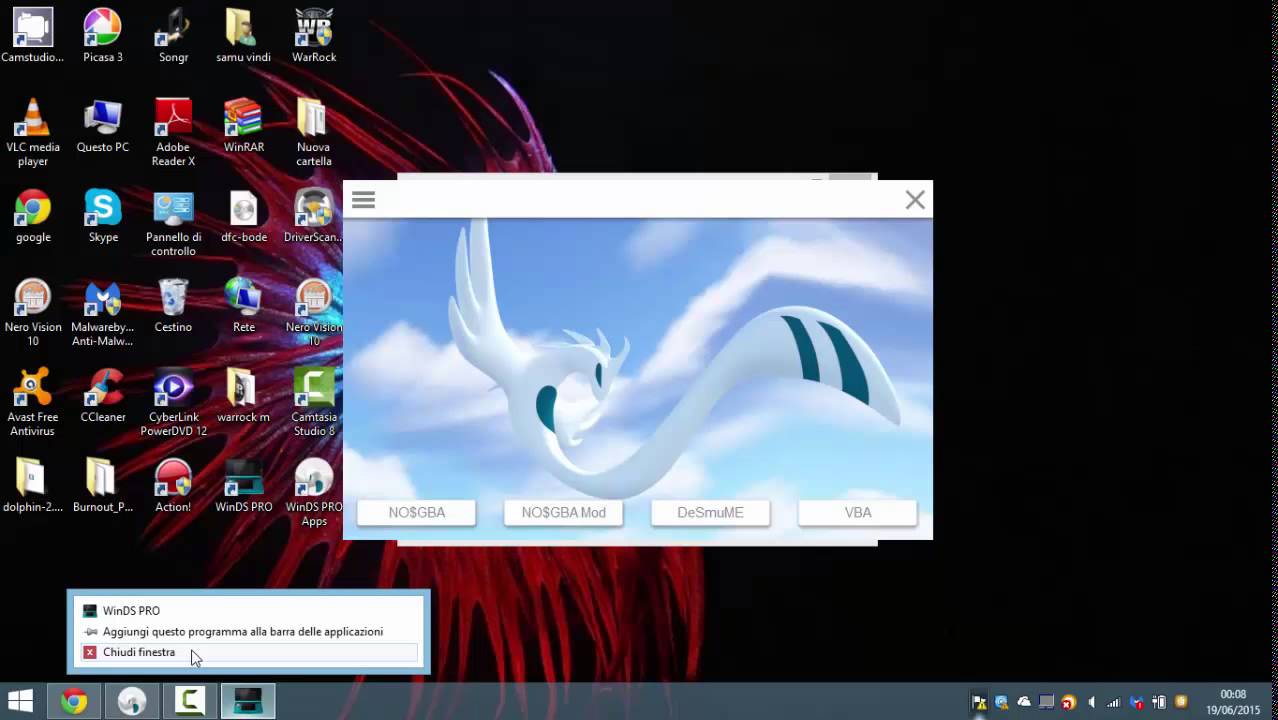Select WinDS PRO in the jump list
Image resolution: width=1278 pixels, height=720 pixels.
[x=247, y=611]
